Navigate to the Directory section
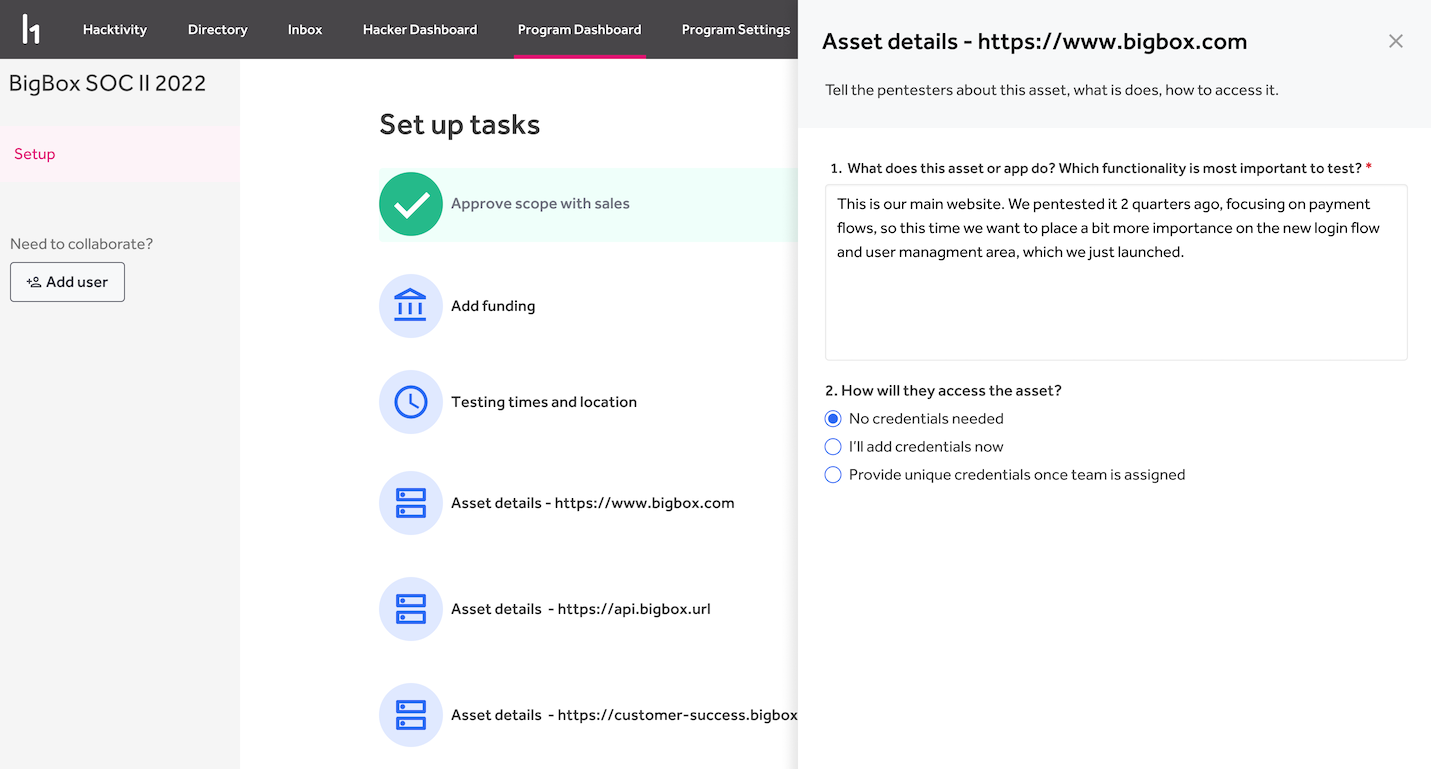1431x769 pixels. [x=217, y=29]
